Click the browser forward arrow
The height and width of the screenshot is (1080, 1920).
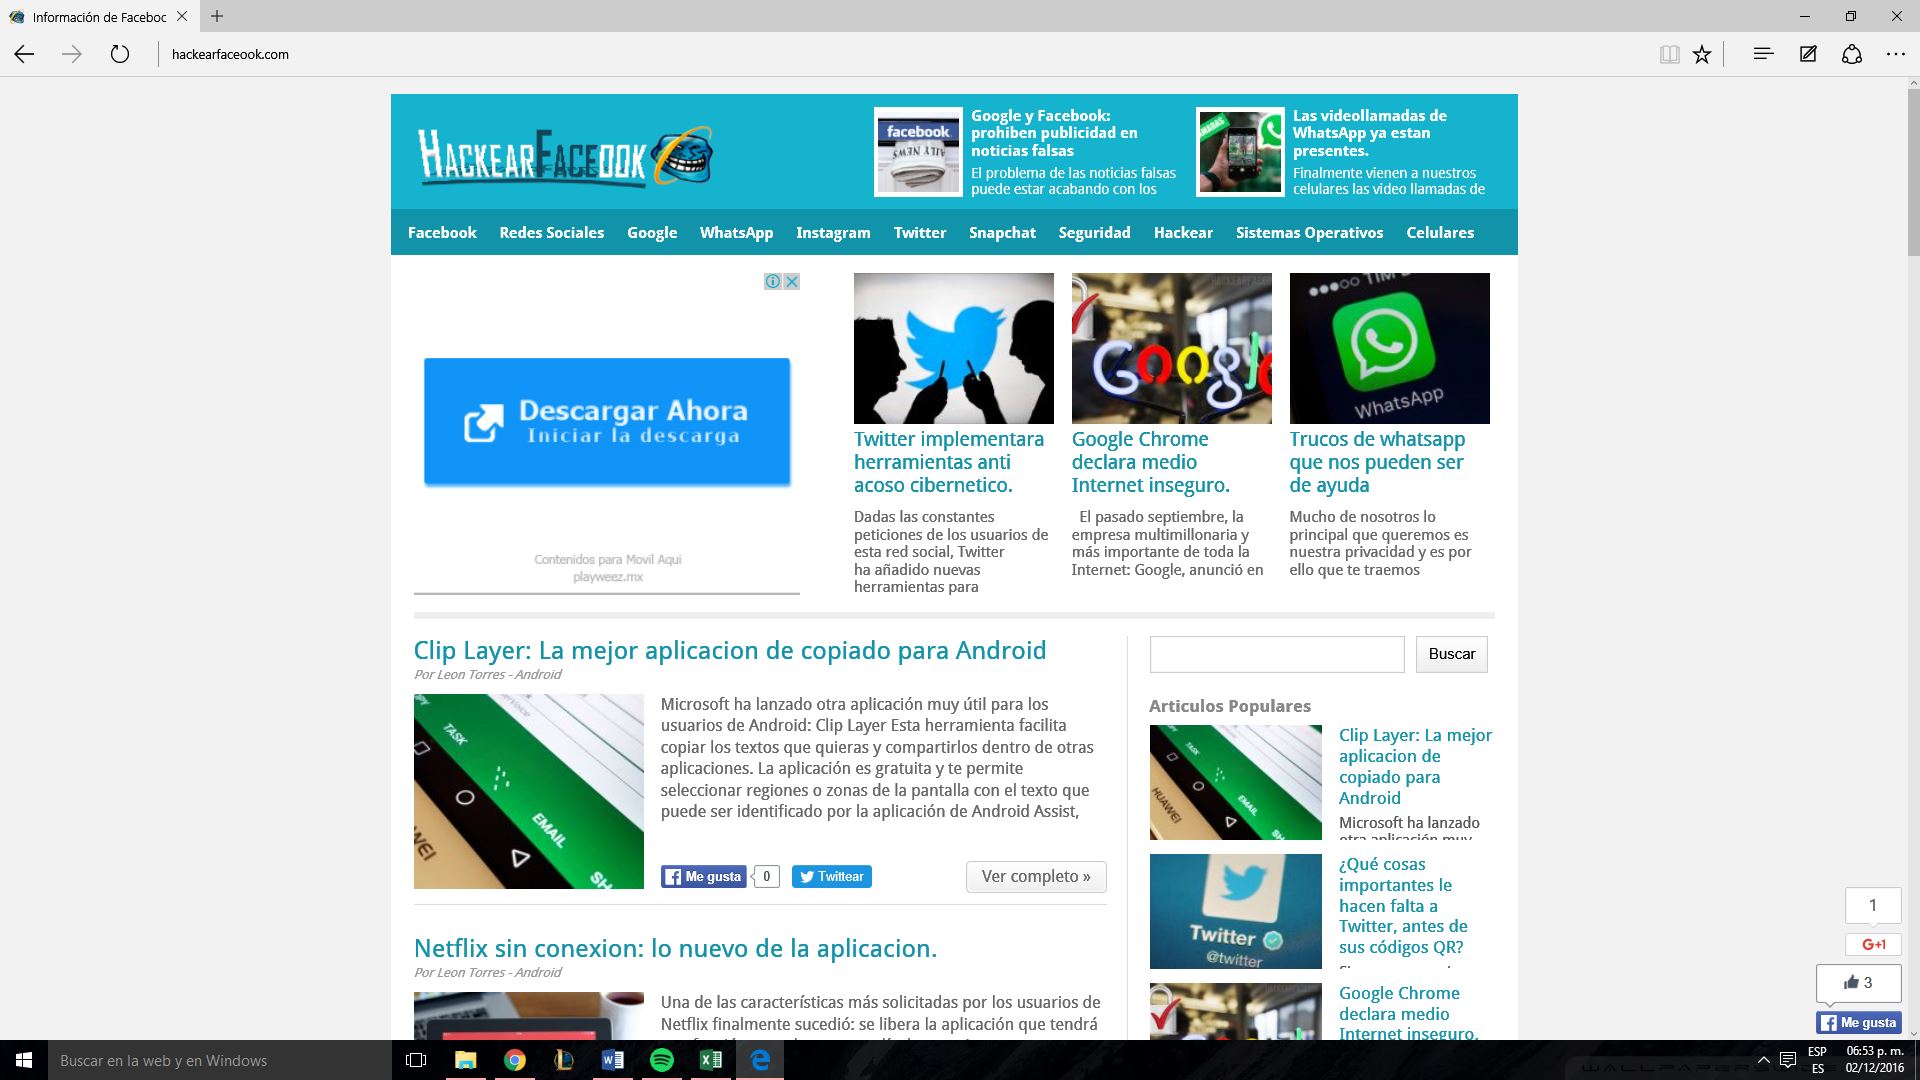click(x=71, y=54)
